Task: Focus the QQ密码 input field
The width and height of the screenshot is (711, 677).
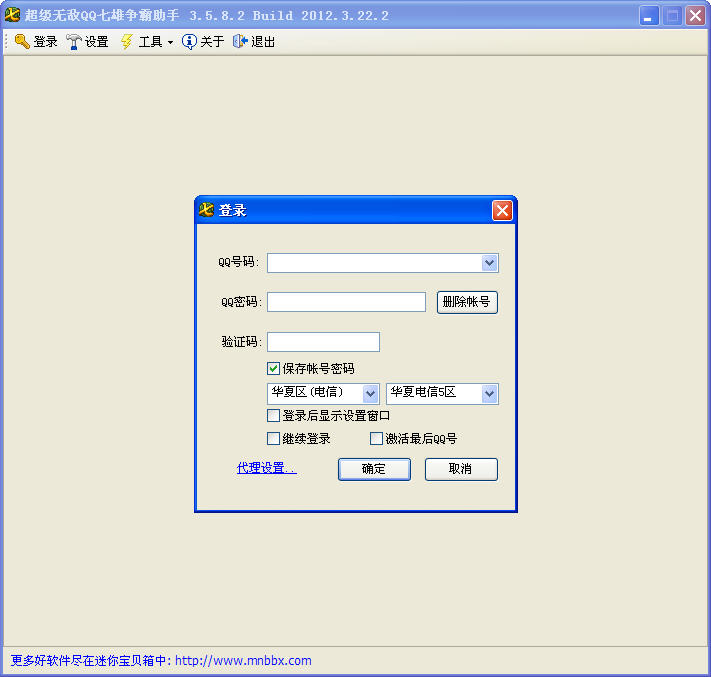Action: (346, 302)
